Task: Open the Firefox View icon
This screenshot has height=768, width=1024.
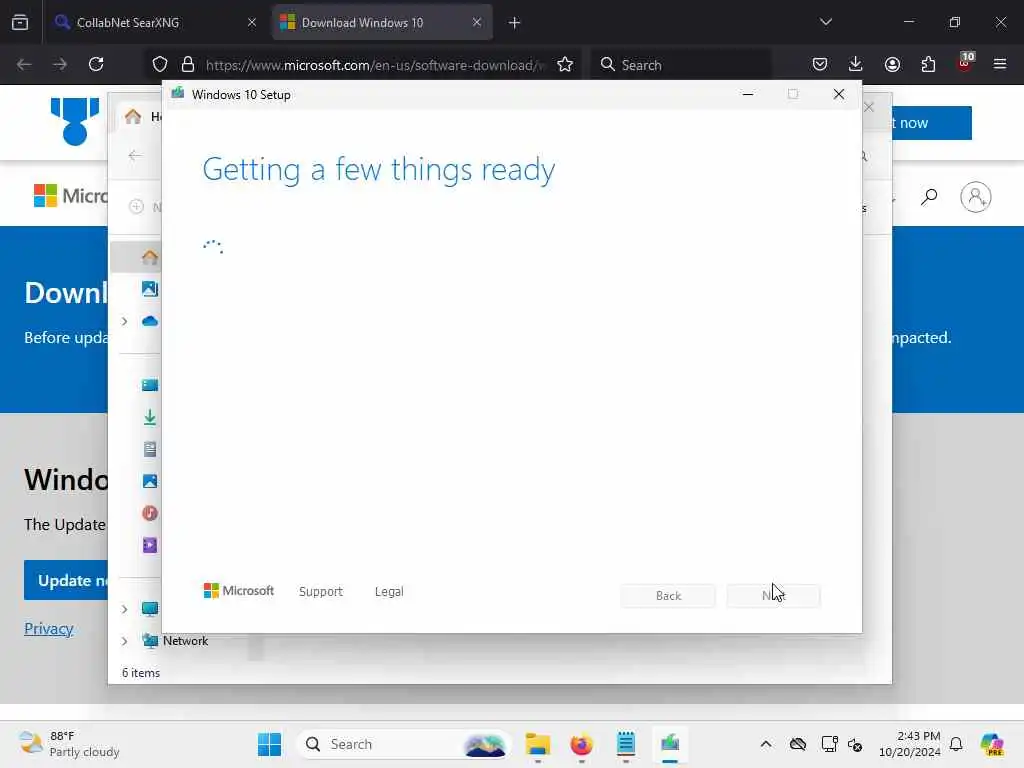Action: 20,22
